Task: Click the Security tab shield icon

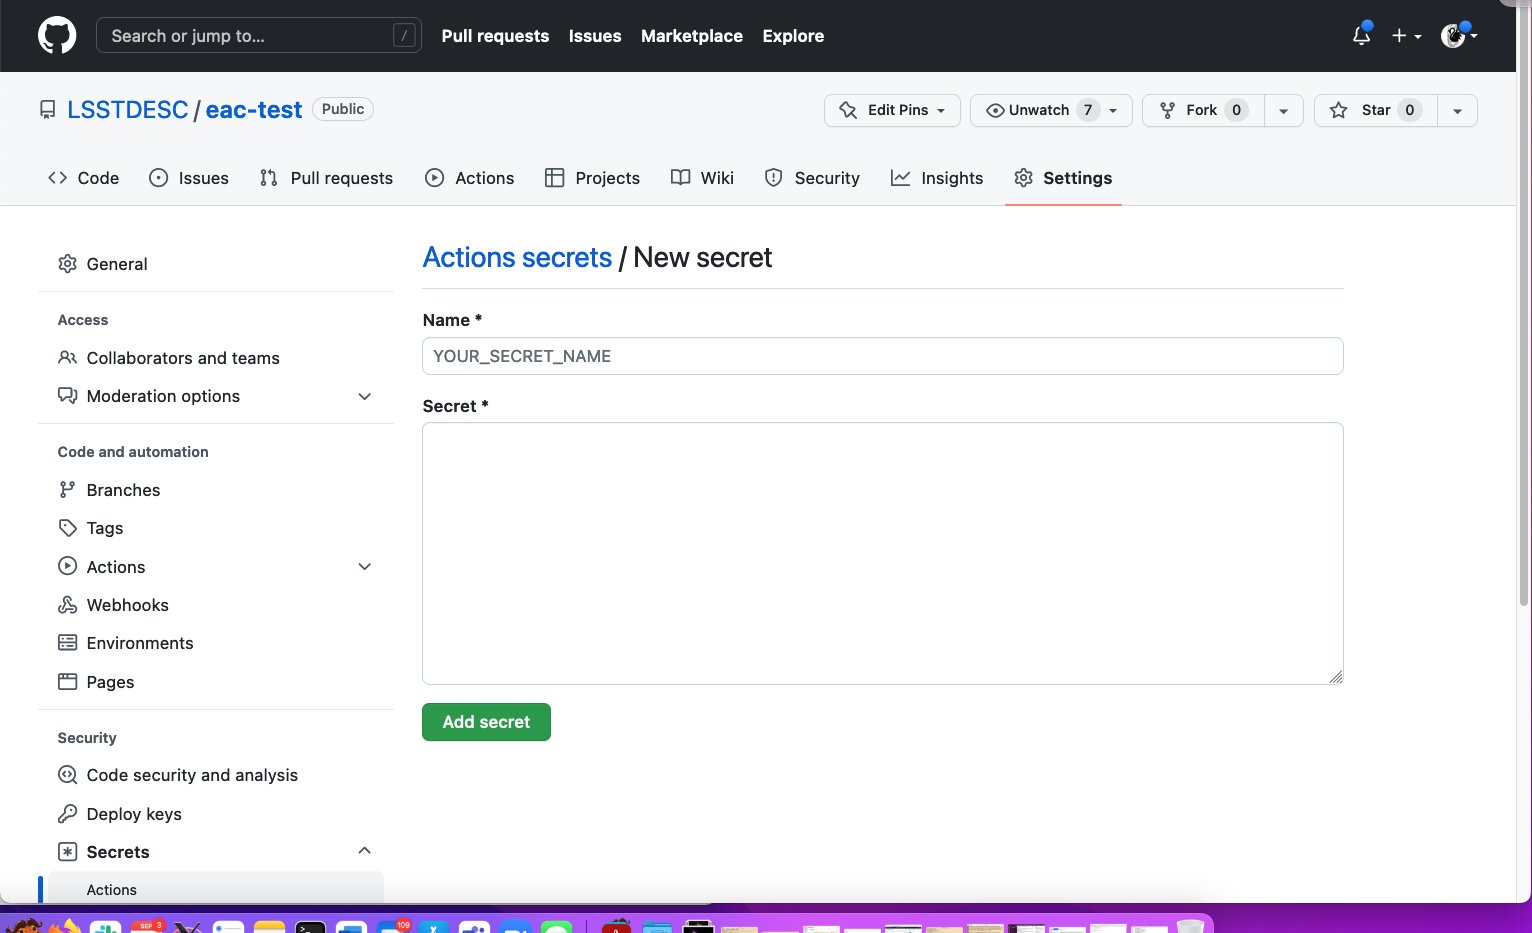Action: point(773,178)
